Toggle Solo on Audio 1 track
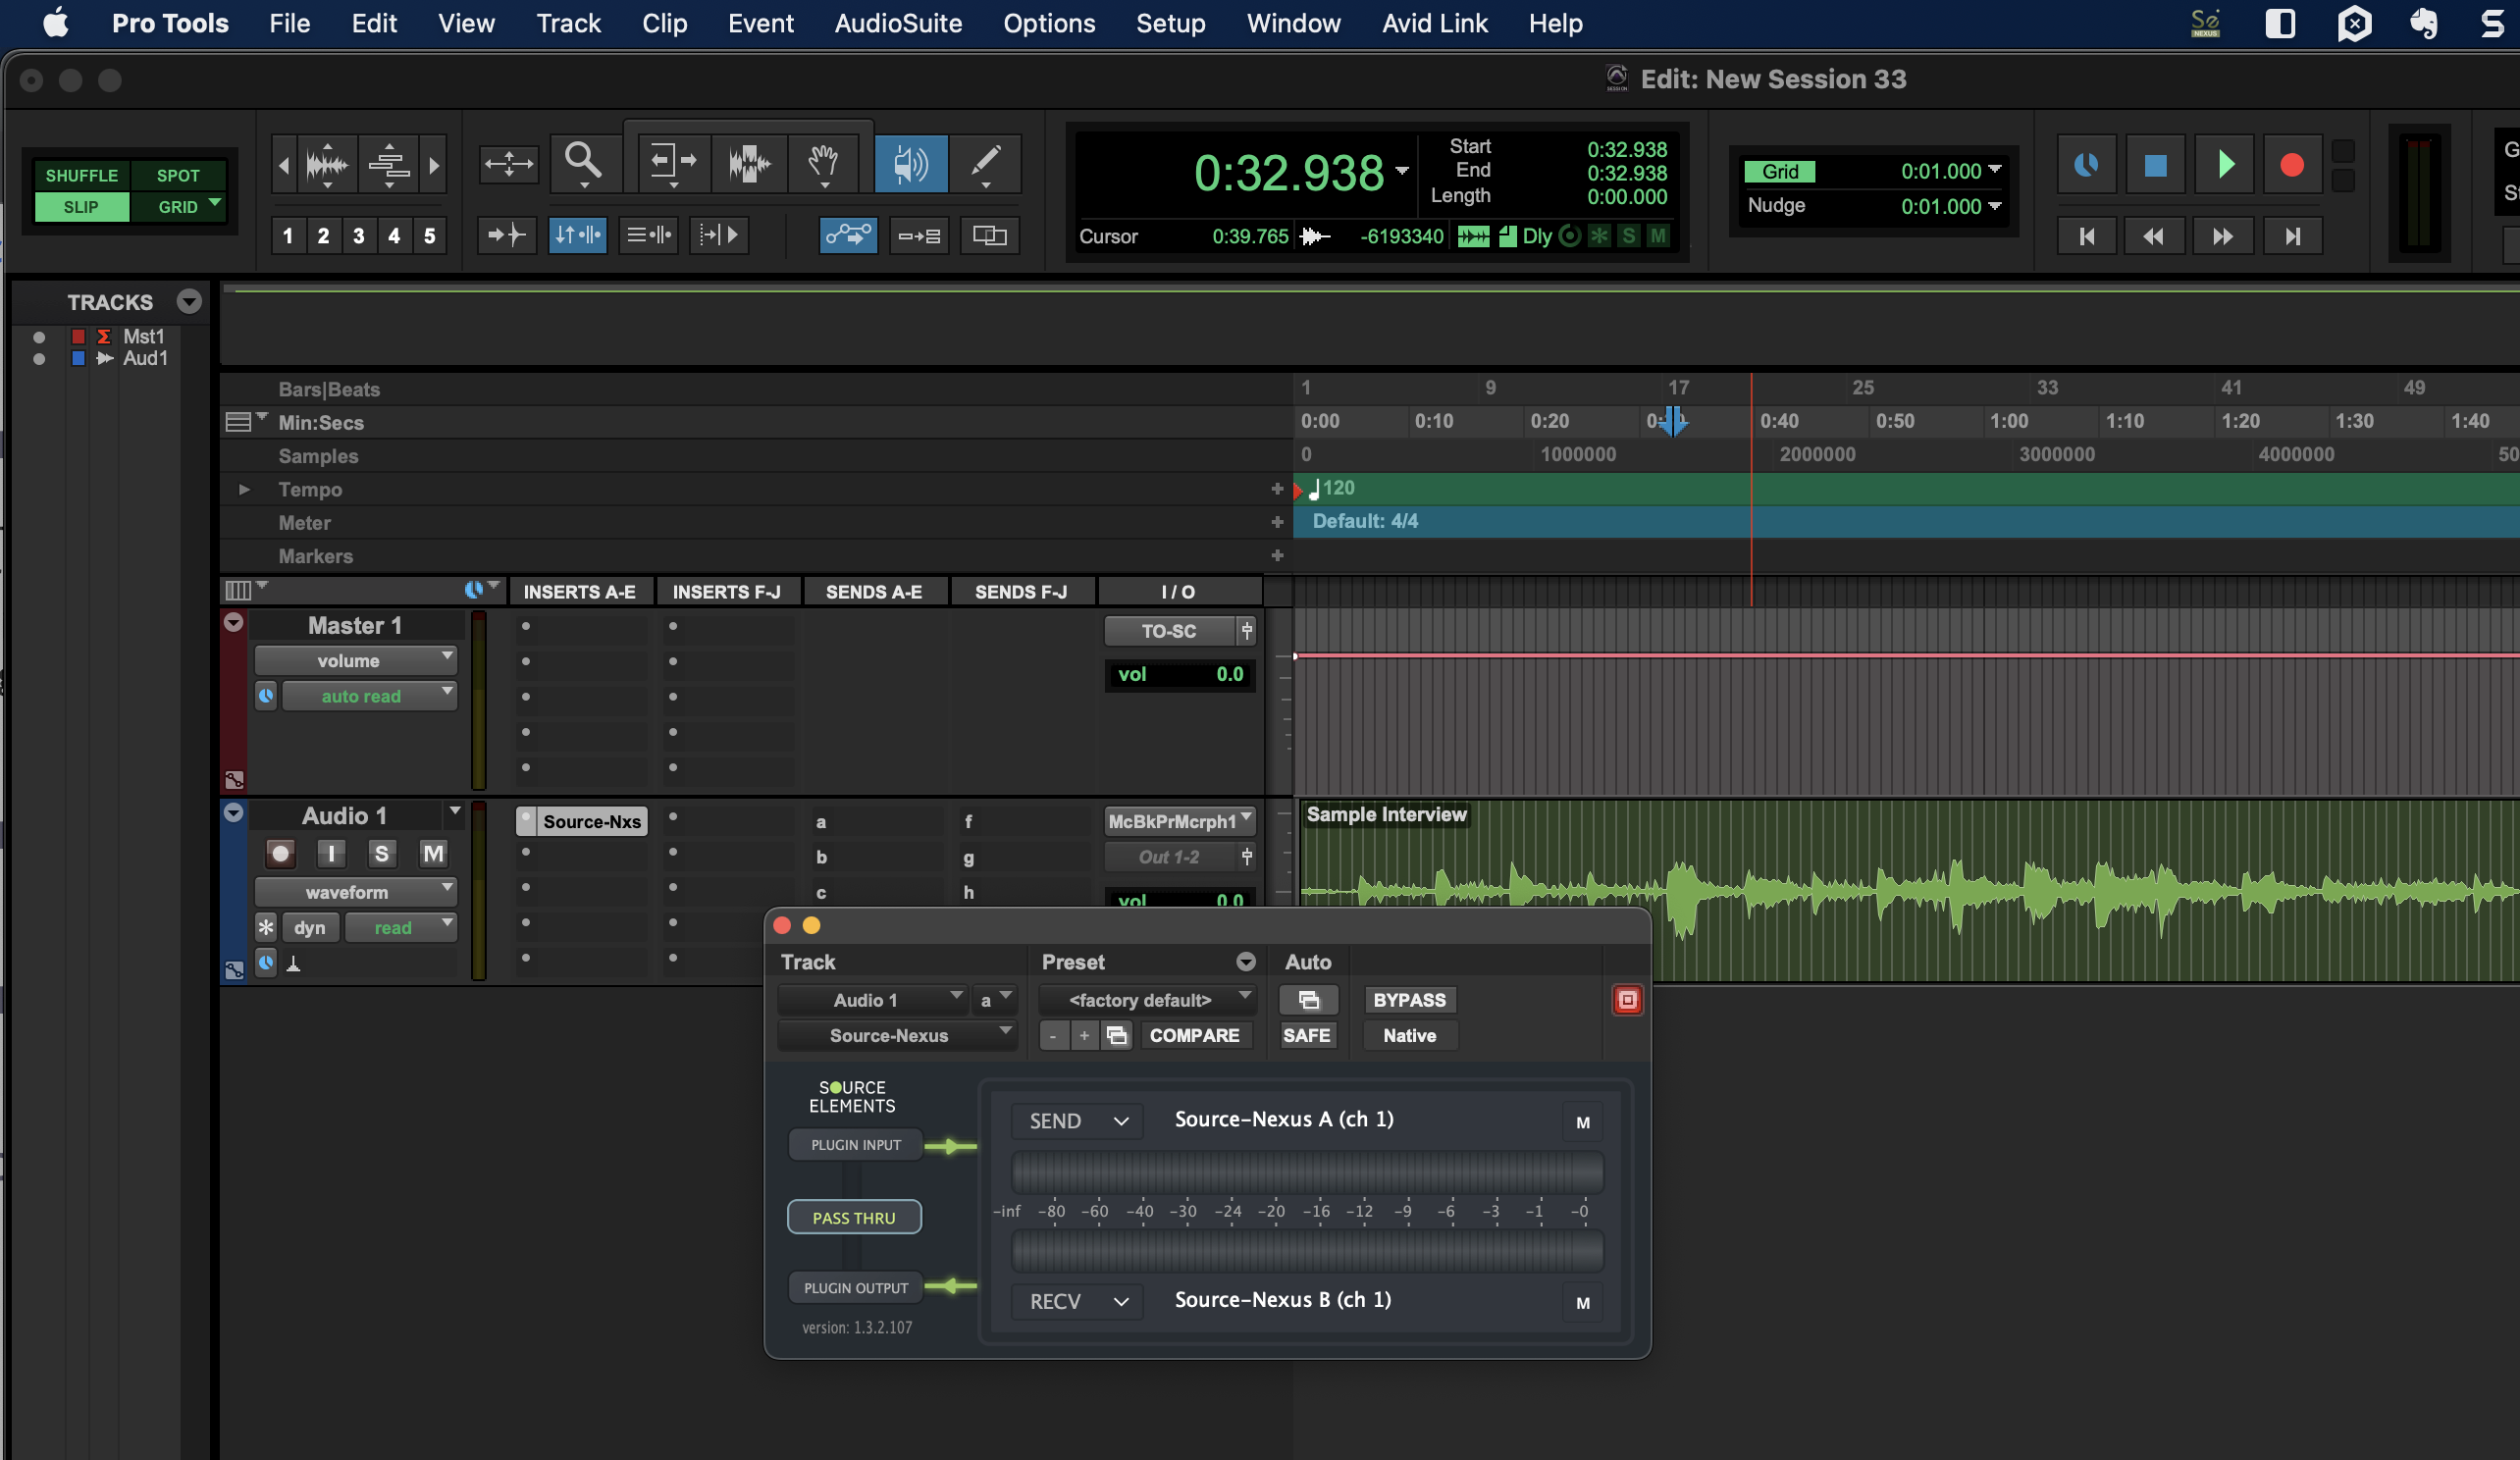2520x1460 pixels. click(x=381, y=853)
